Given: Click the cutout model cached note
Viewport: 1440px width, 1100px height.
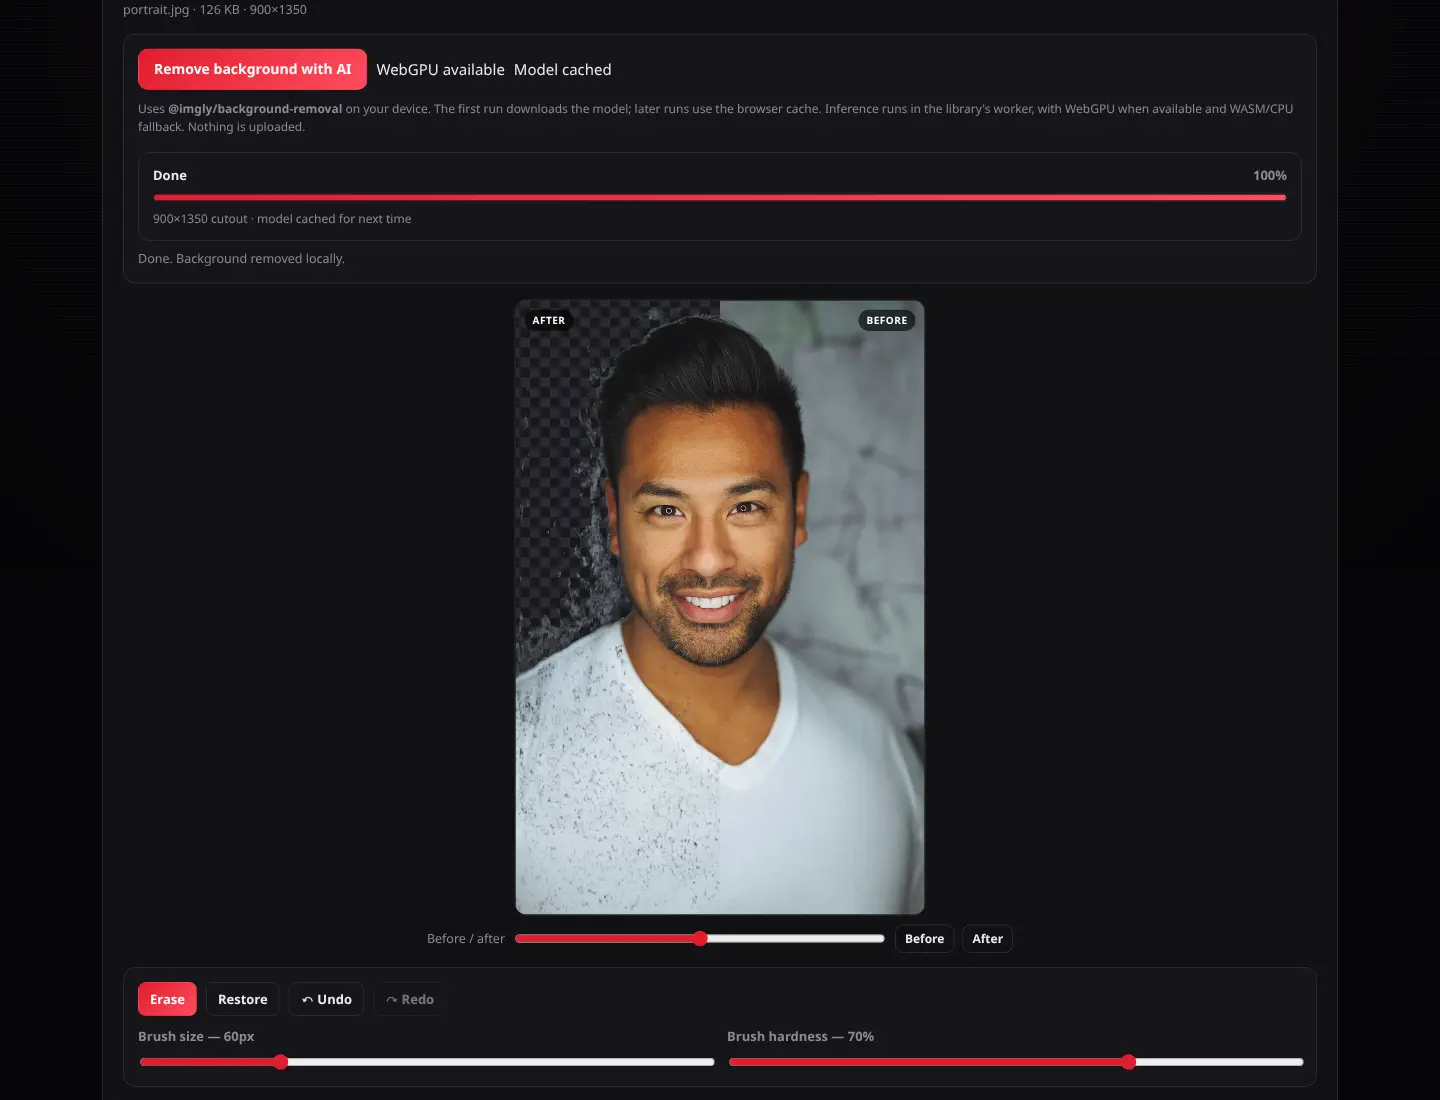Looking at the screenshot, I should coord(282,219).
